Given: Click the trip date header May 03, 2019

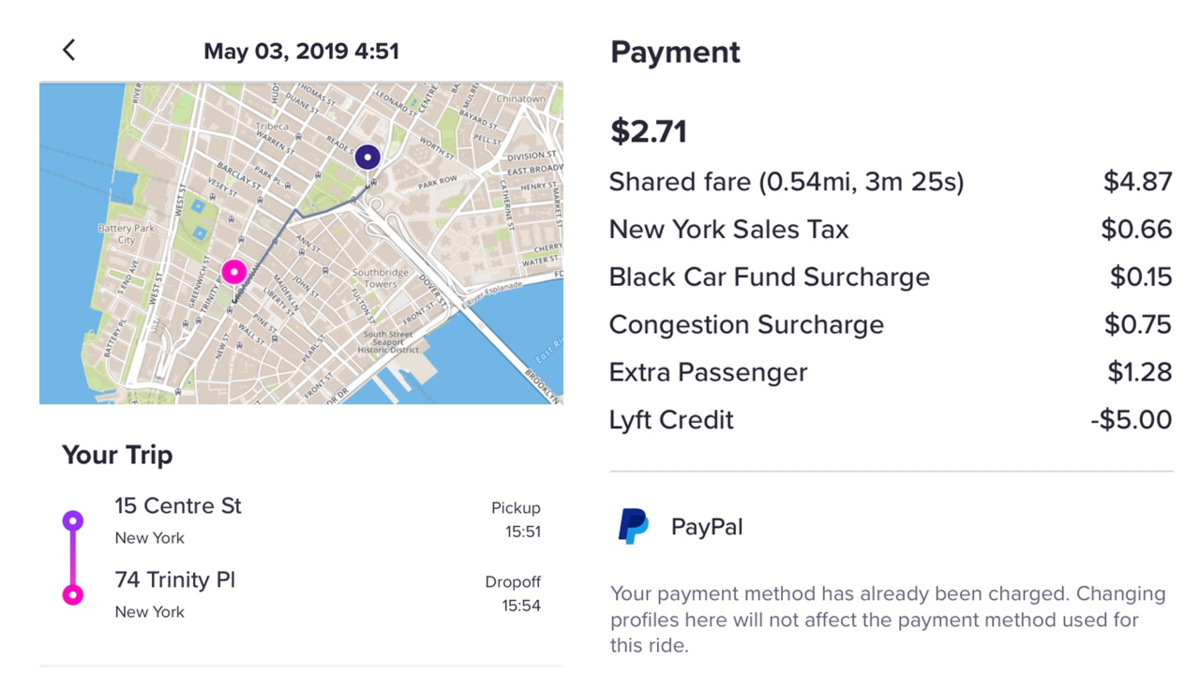Looking at the screenshot, I should pos(301,51).
